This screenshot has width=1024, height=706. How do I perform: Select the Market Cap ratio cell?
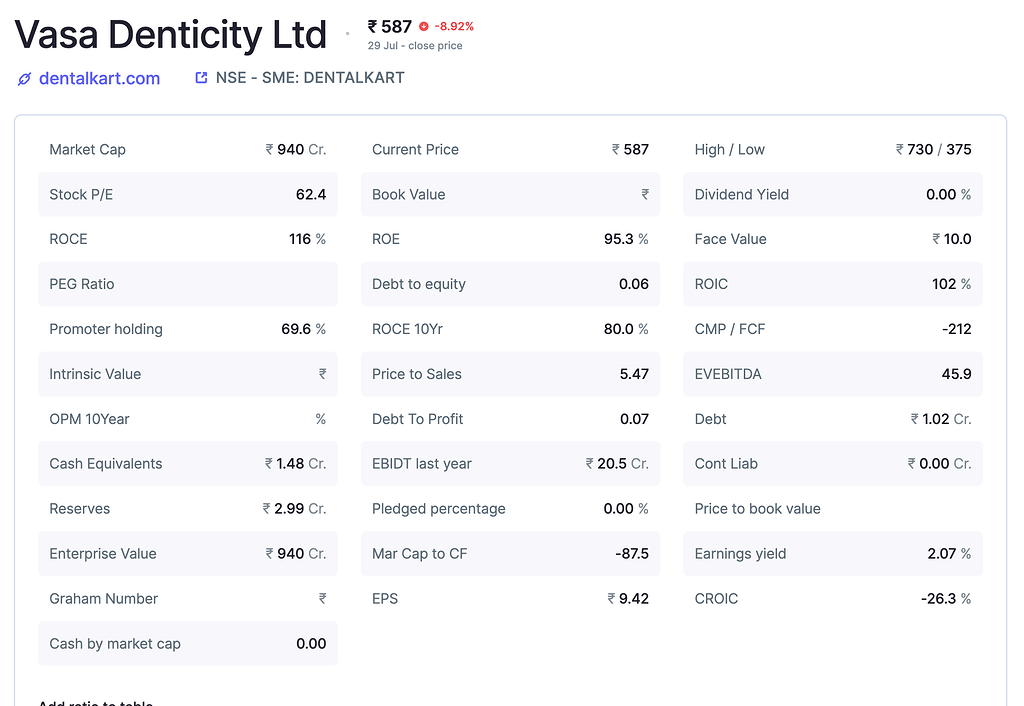click(x=188, y=149)
